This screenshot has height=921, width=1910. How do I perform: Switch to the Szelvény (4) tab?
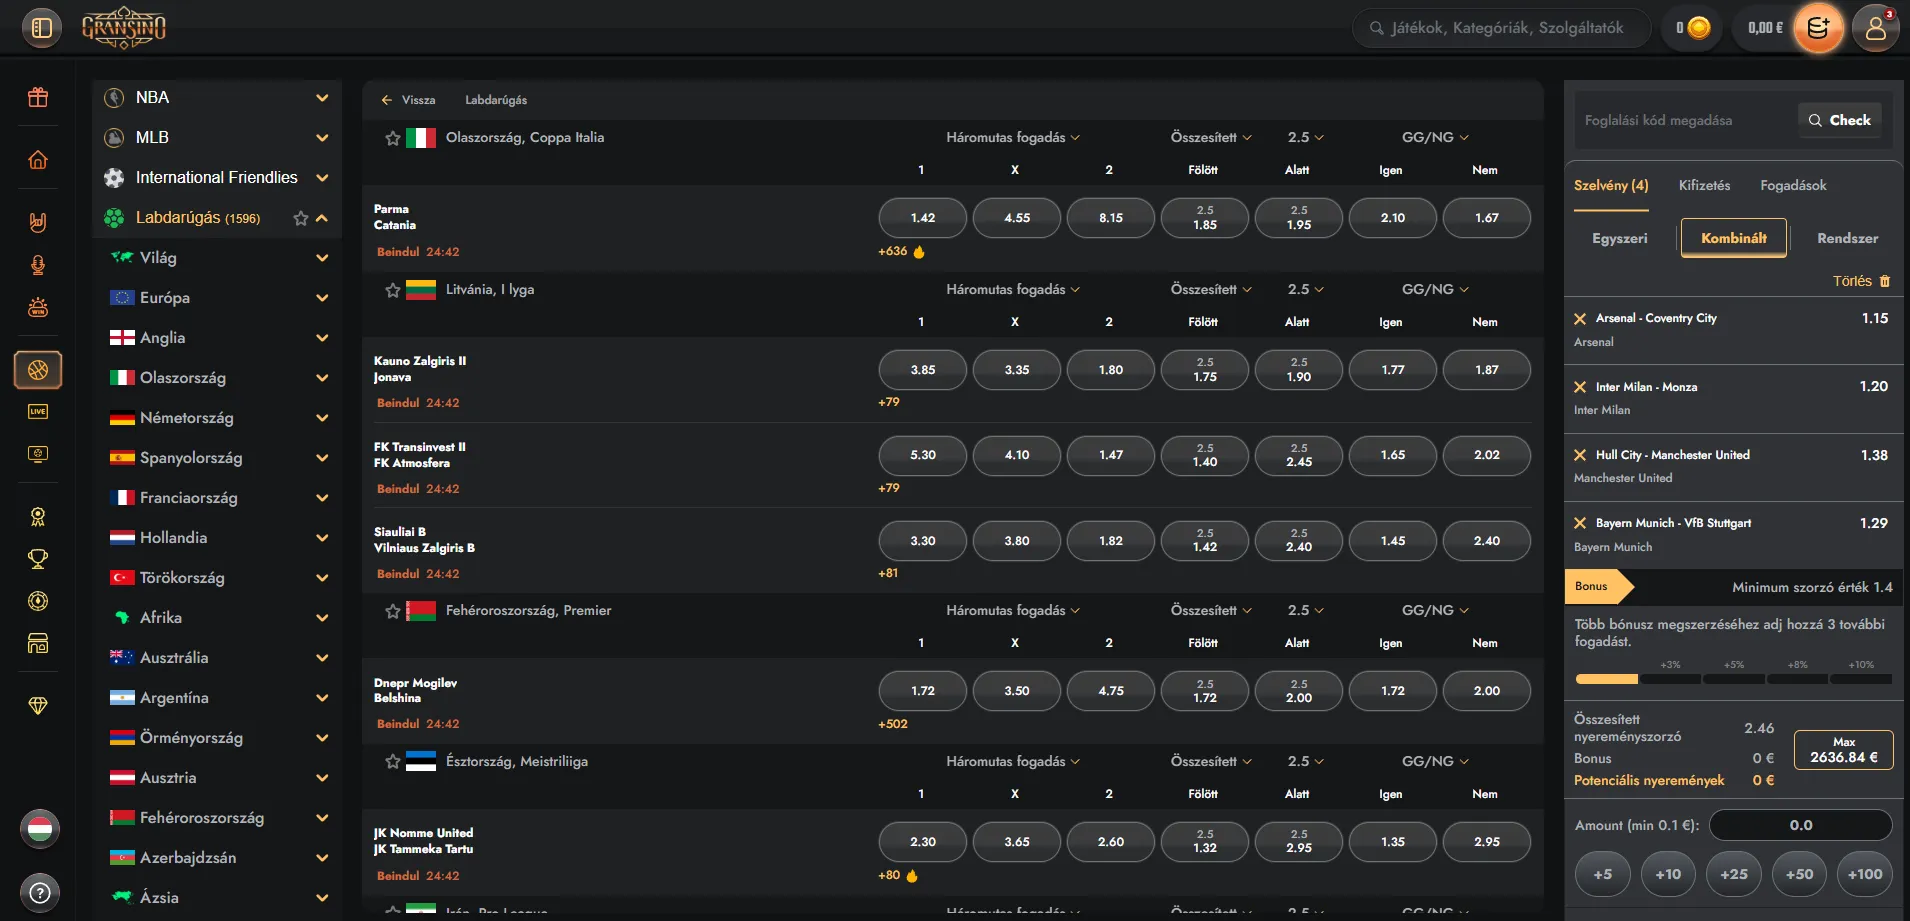(x=1611, y=186)
